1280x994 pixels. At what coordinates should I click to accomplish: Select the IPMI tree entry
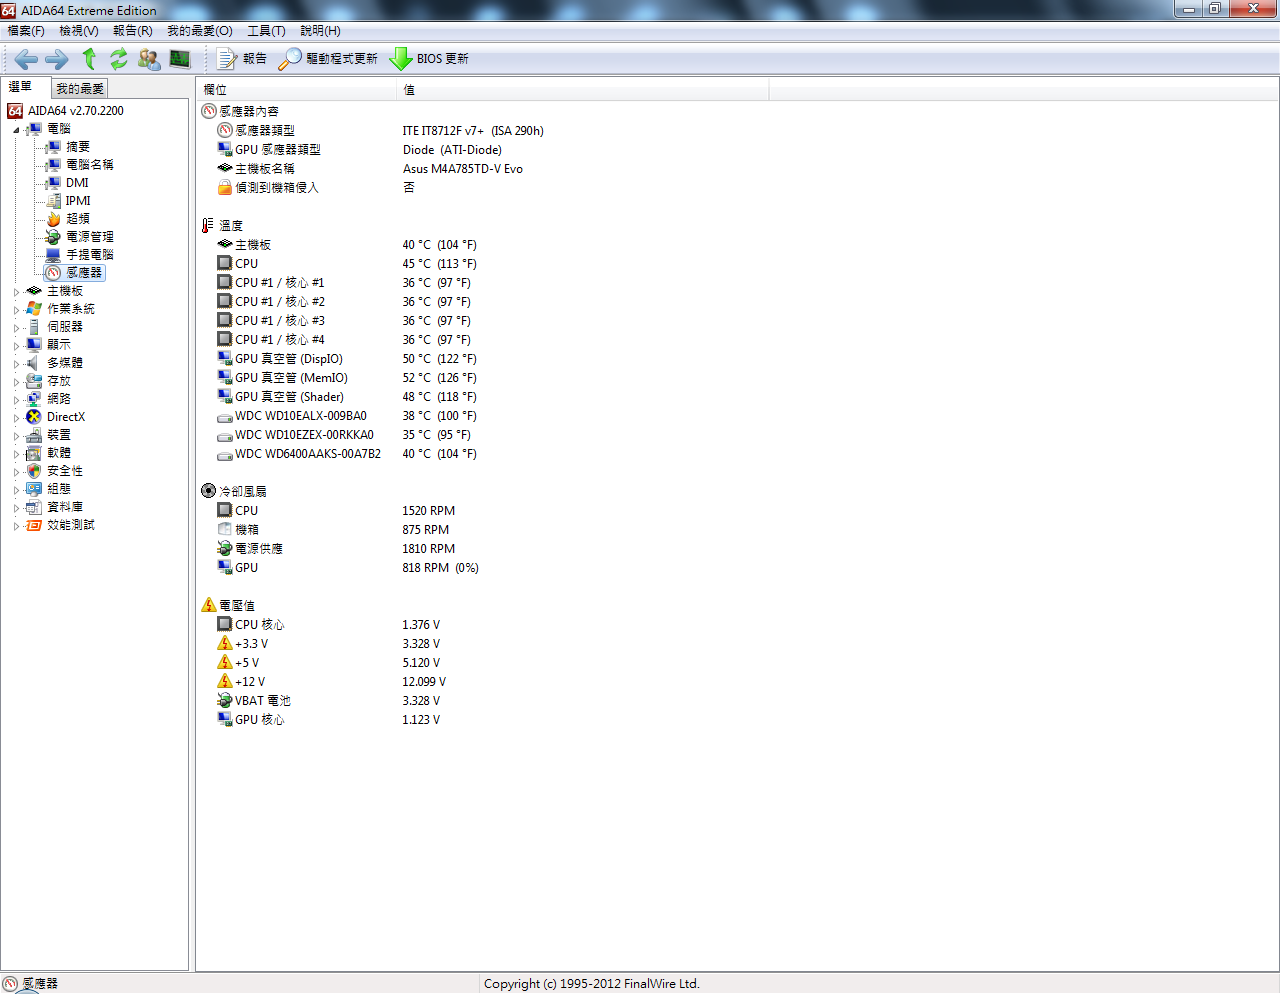[78, 201]
